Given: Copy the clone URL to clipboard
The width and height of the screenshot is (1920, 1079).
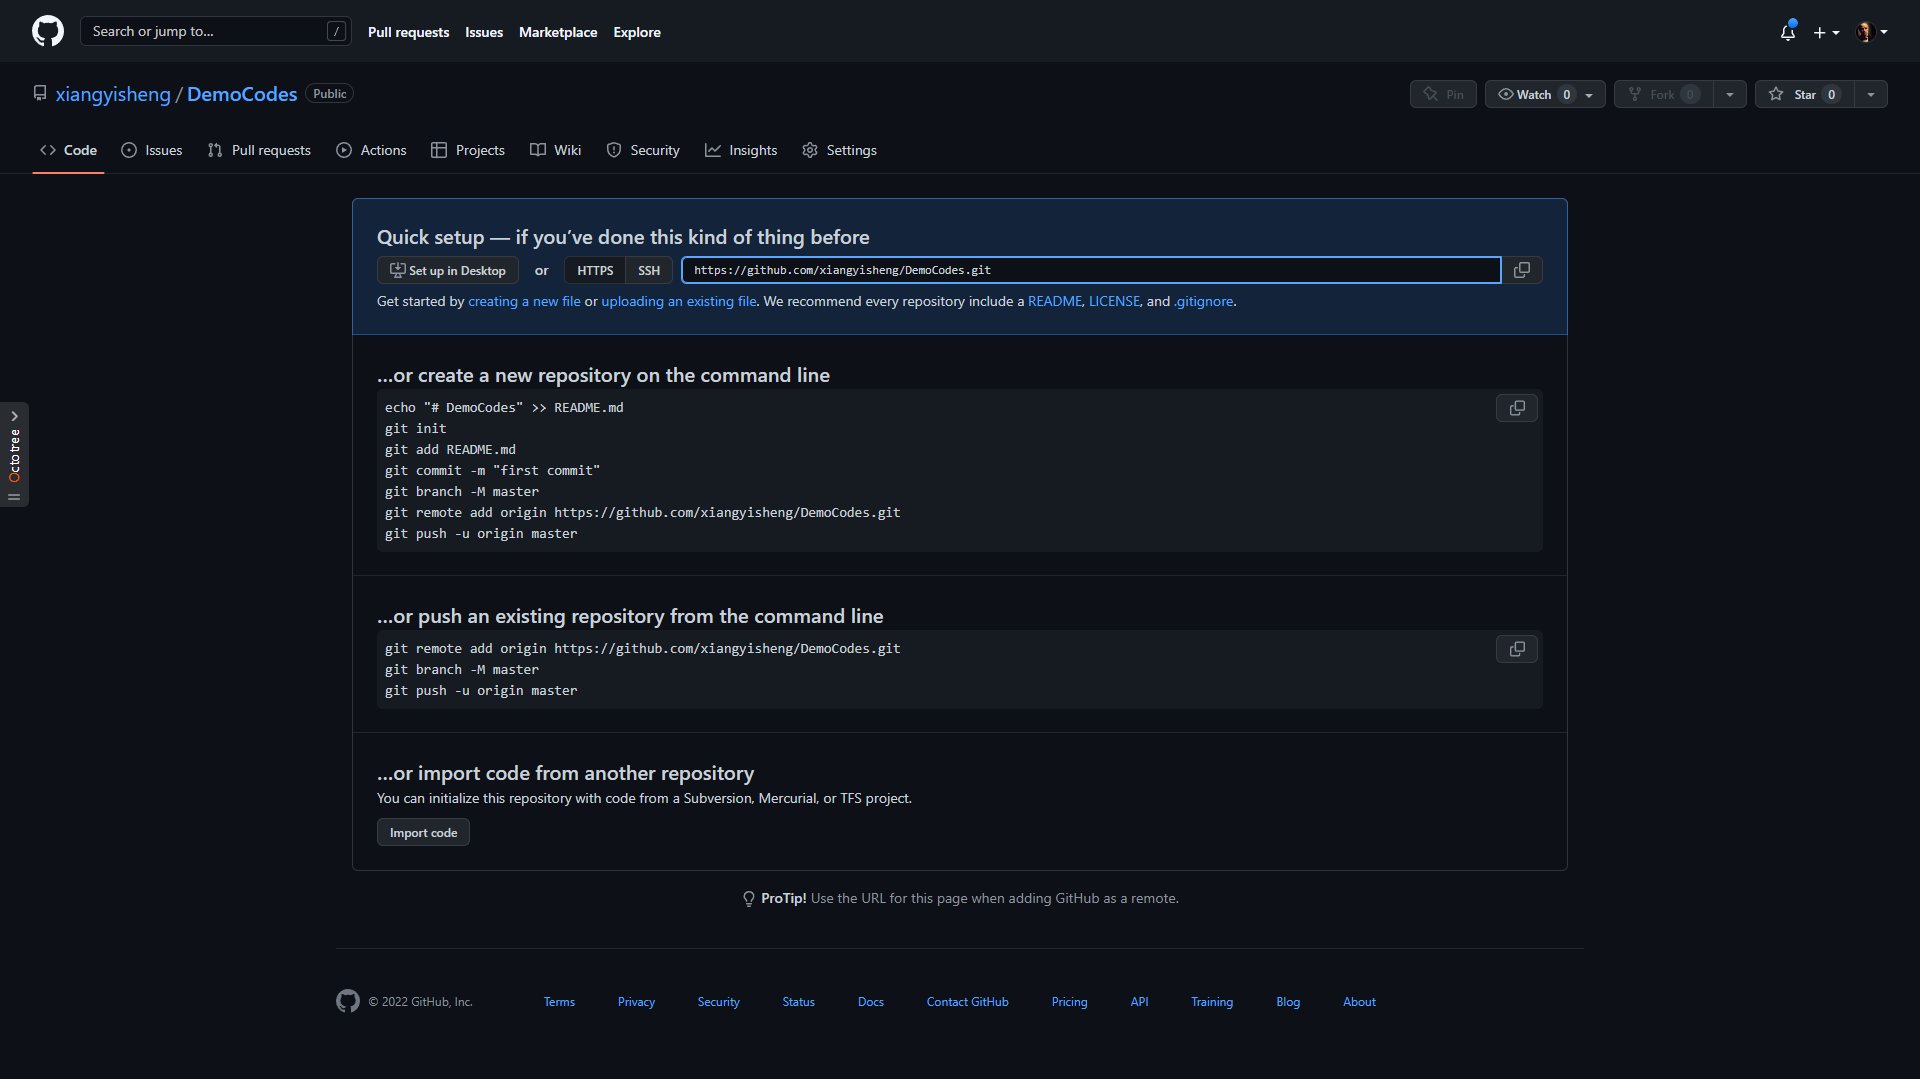Looking at the screenshot, I should (x=1522, y=270).
